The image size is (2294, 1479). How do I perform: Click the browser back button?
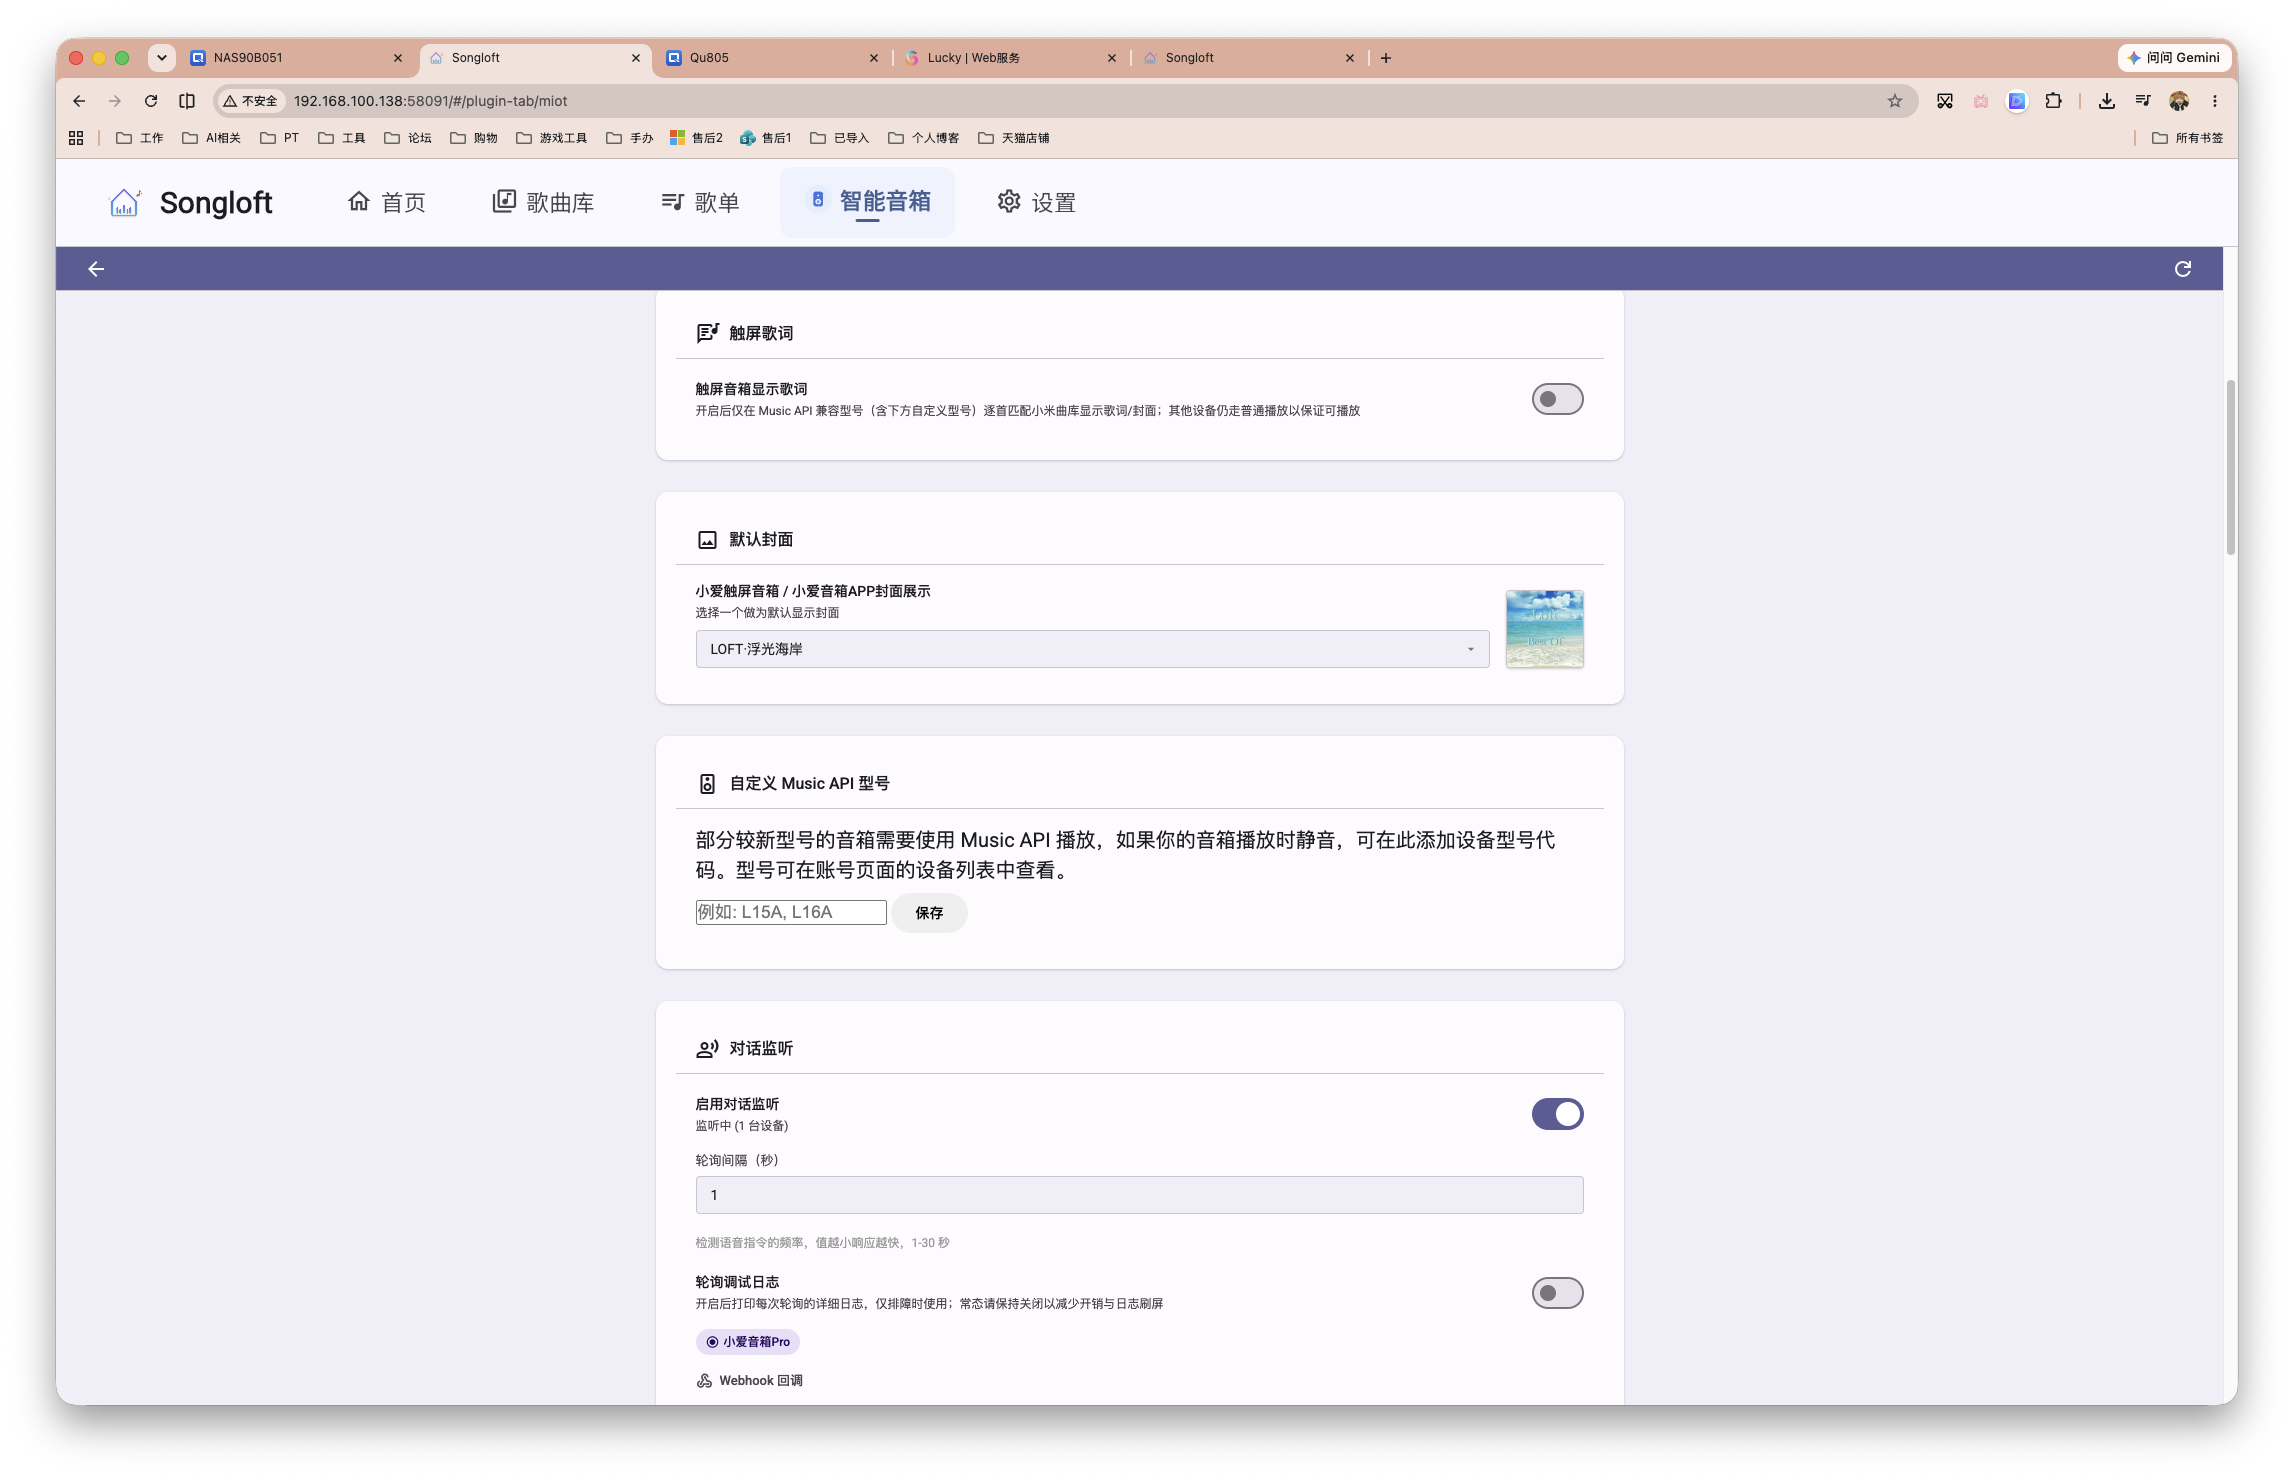(79, 101)
